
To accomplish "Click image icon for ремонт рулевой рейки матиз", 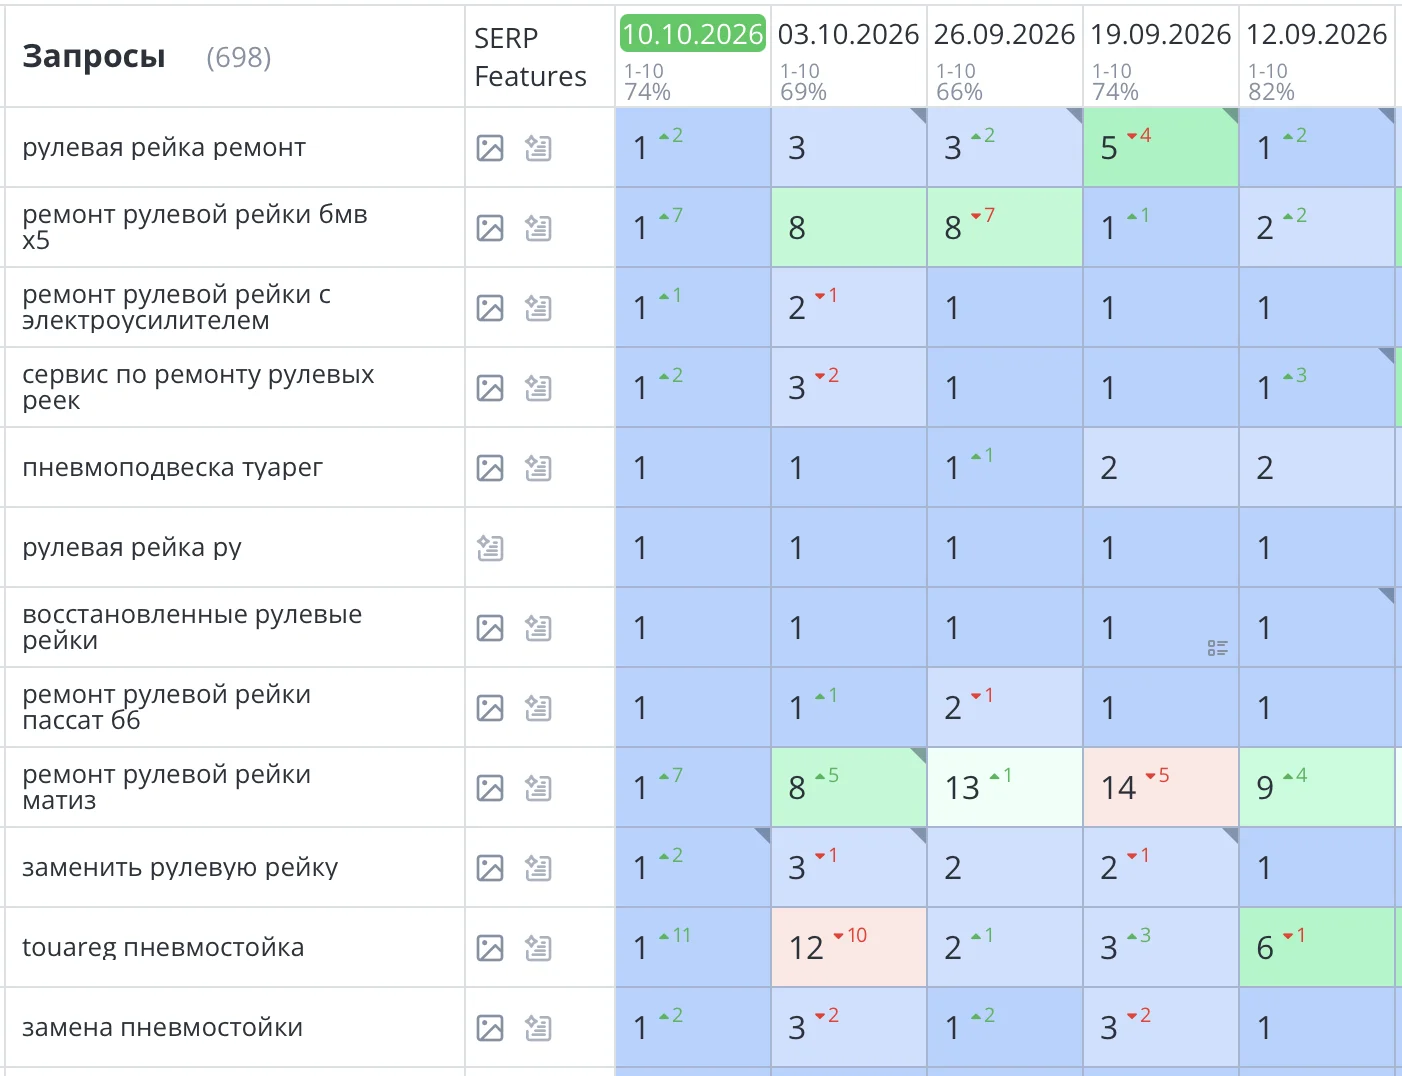I will pos(490,788).
